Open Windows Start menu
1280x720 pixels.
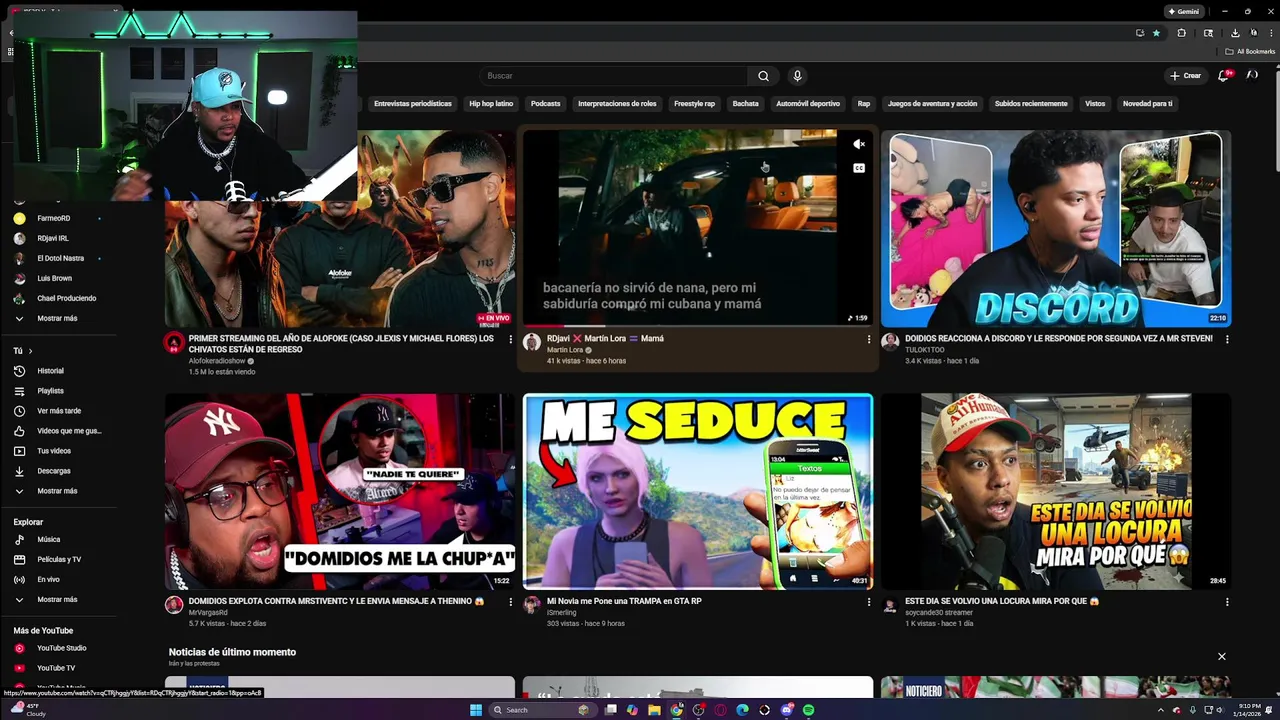[476, 710]
